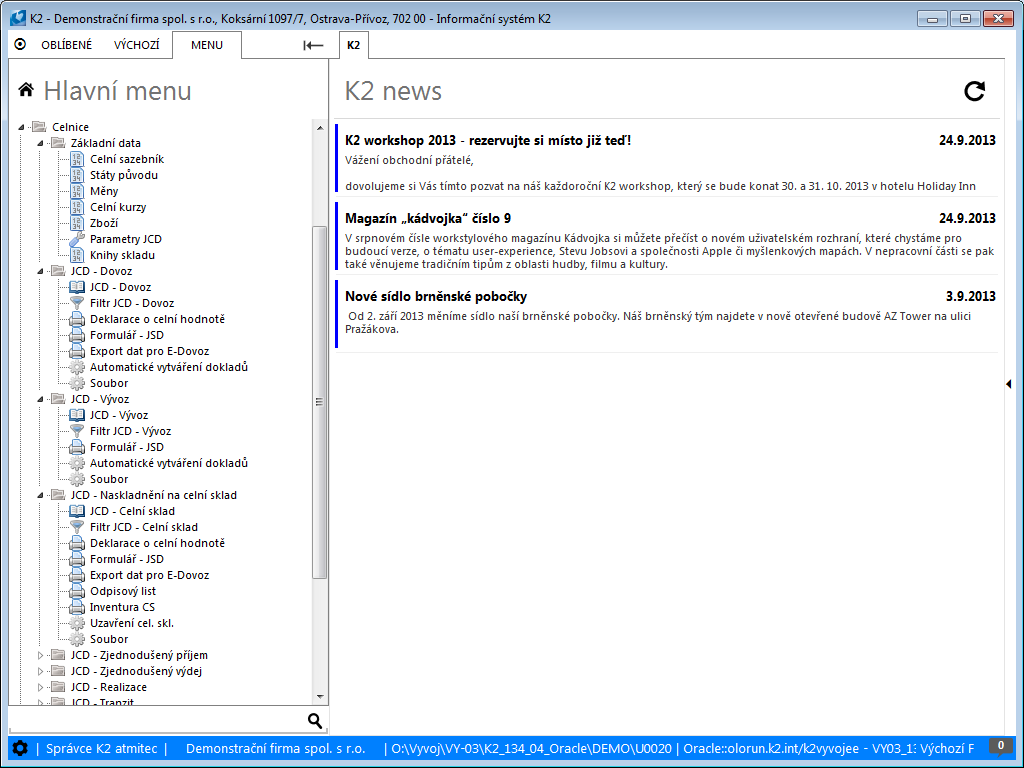Click the search magnifier icon under the tree

point(315,720)
